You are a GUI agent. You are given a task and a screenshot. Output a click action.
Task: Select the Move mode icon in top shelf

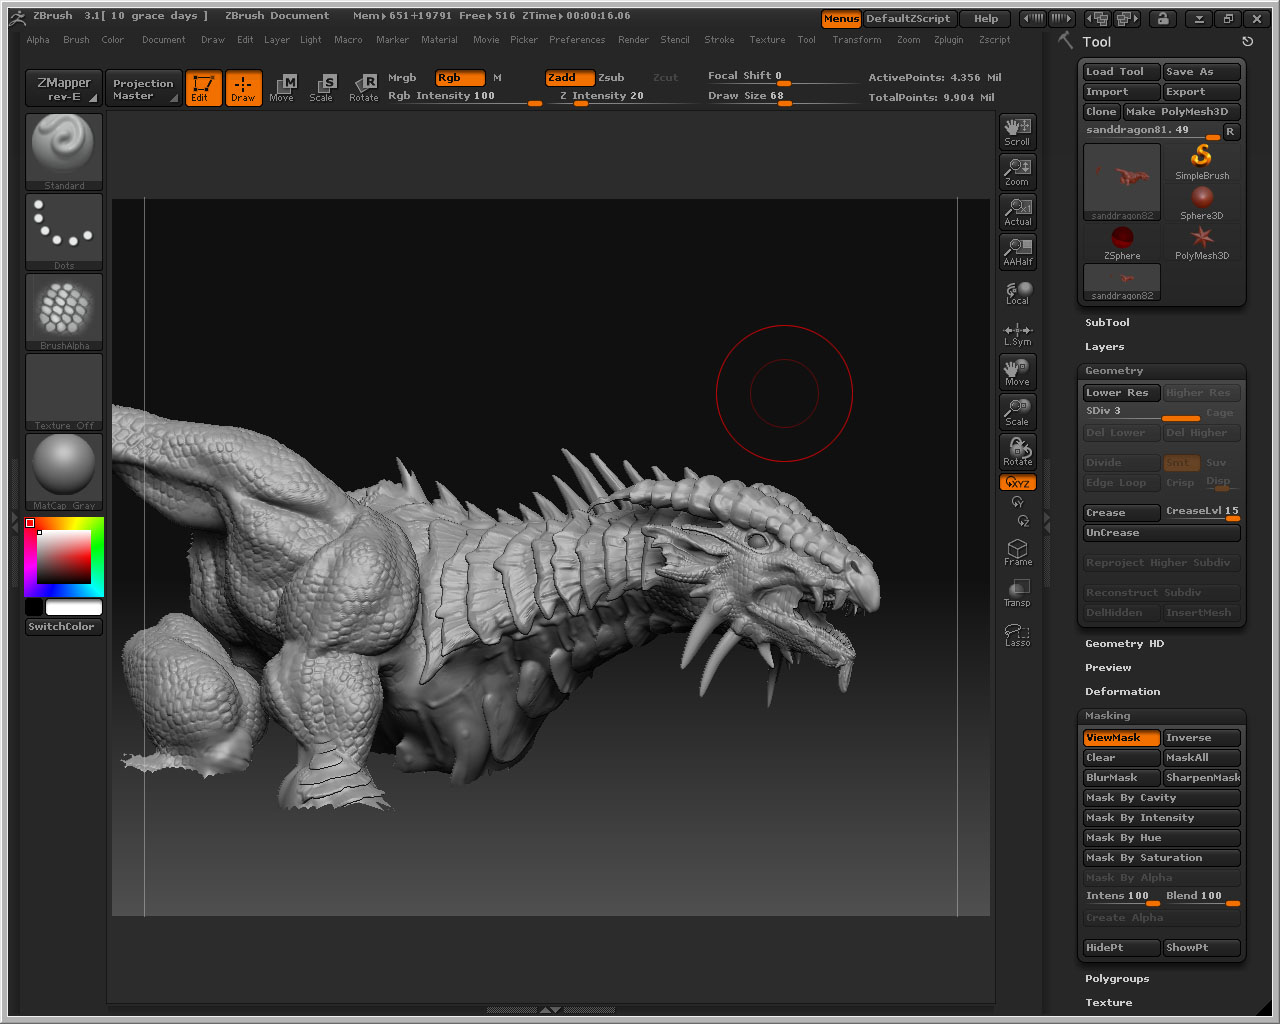[x=282, y=88]
